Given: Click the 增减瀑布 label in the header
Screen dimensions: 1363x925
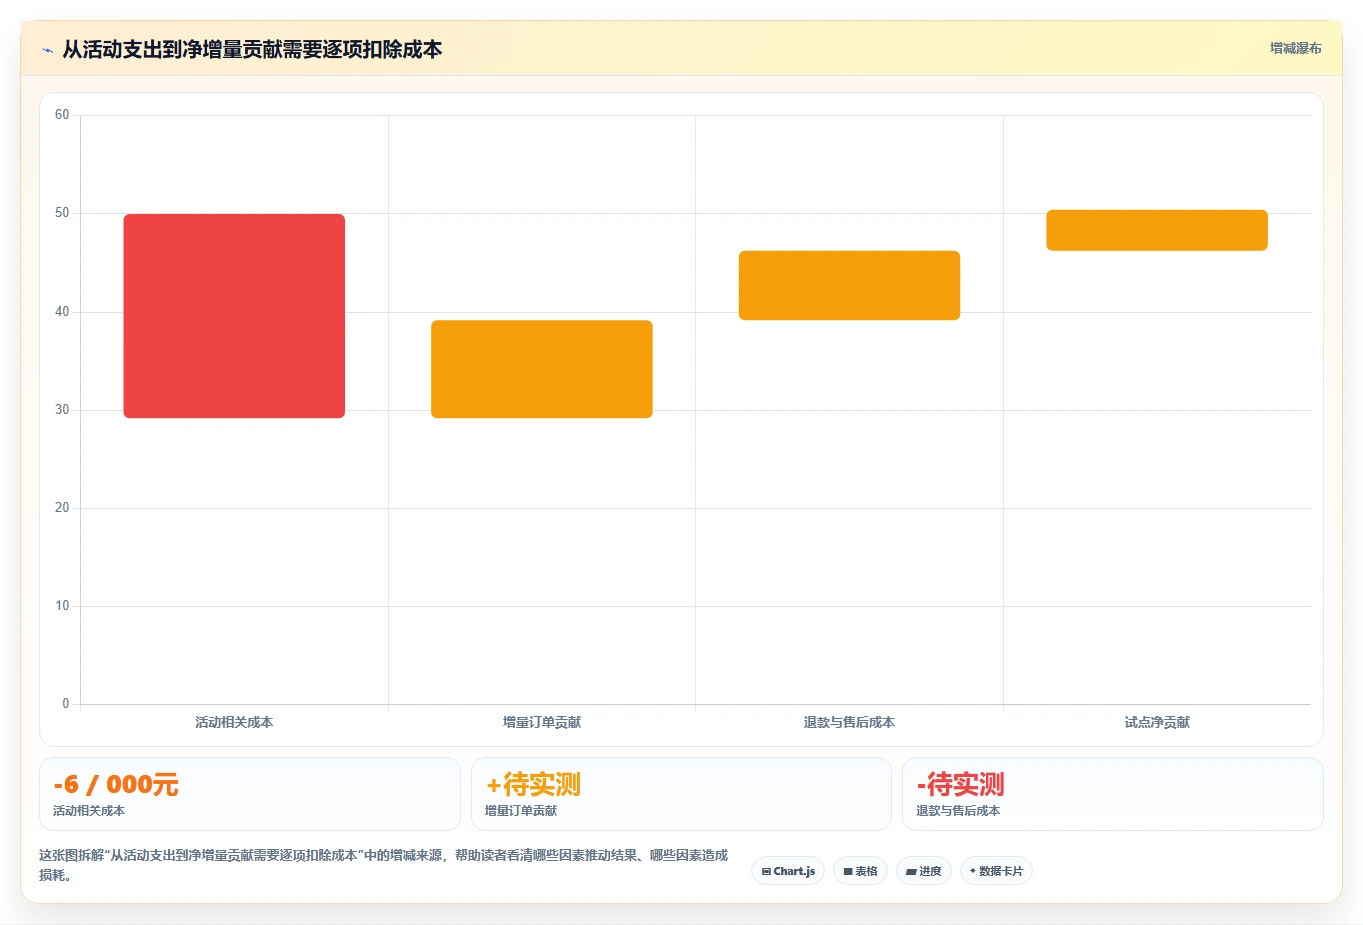Looking at the screenshot, I should (x=1296, y=48).
